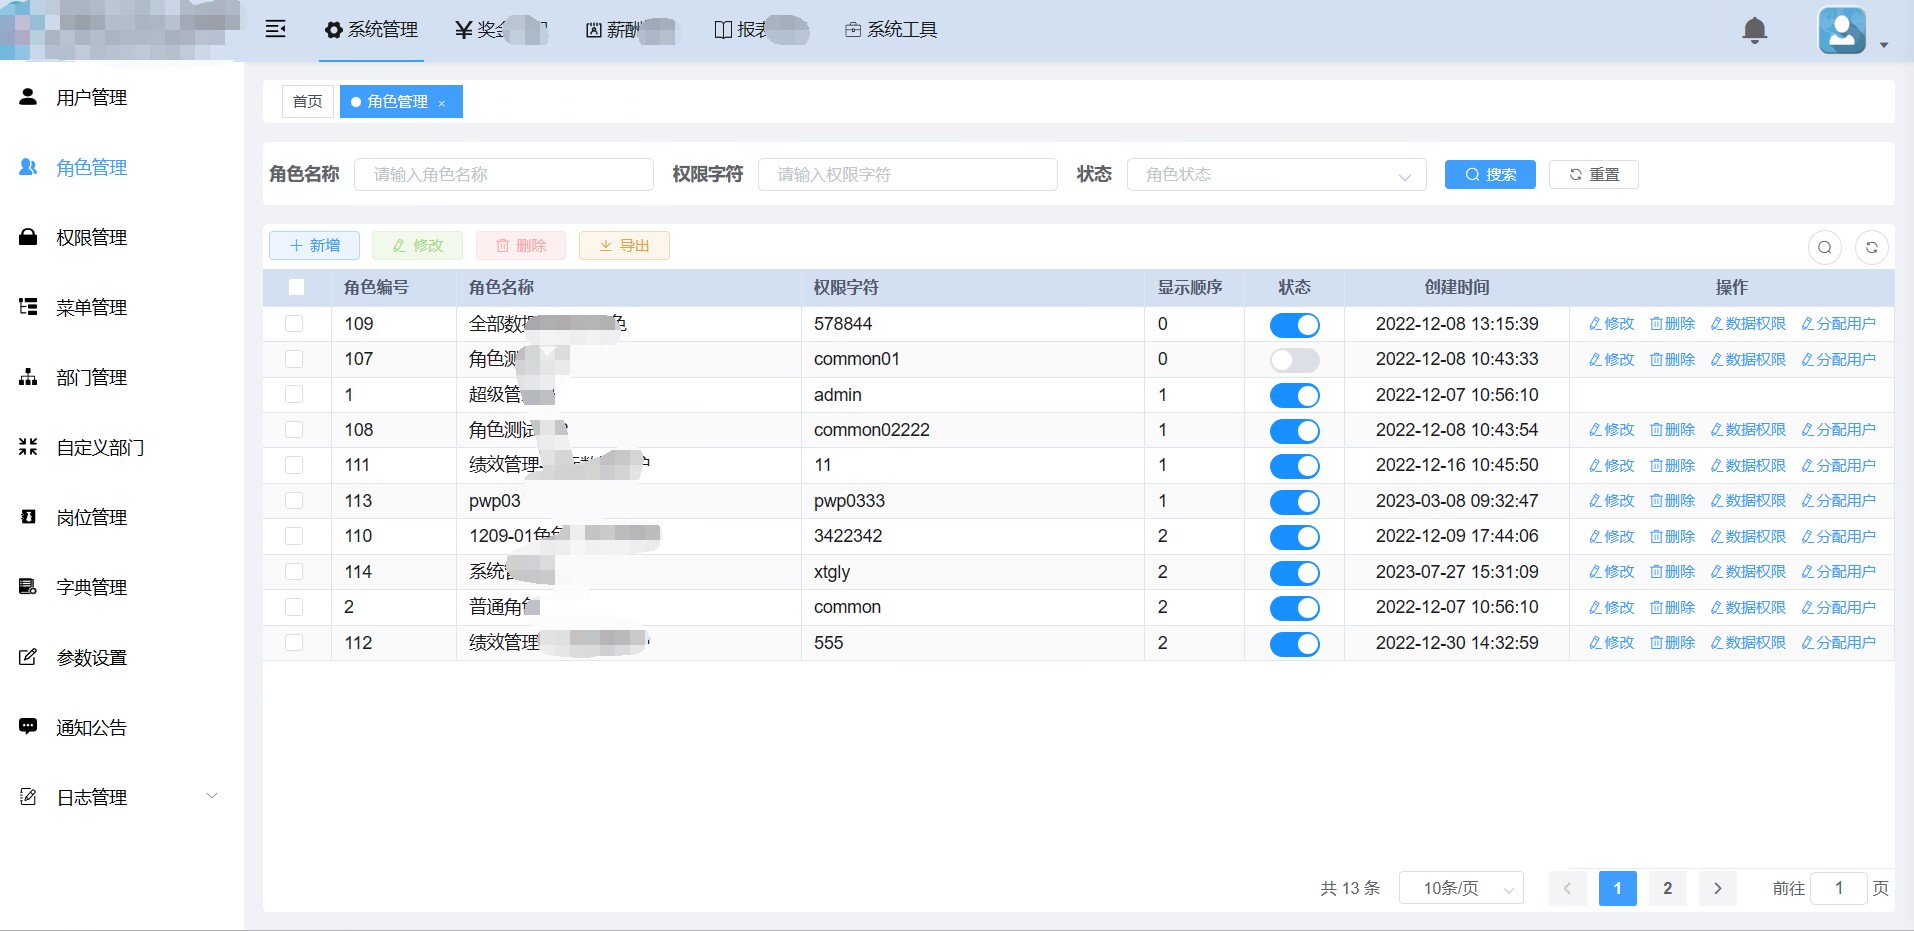1914x931 pixels.
Task: Focus the 权限字符 input field
Action: coord(908,175)
